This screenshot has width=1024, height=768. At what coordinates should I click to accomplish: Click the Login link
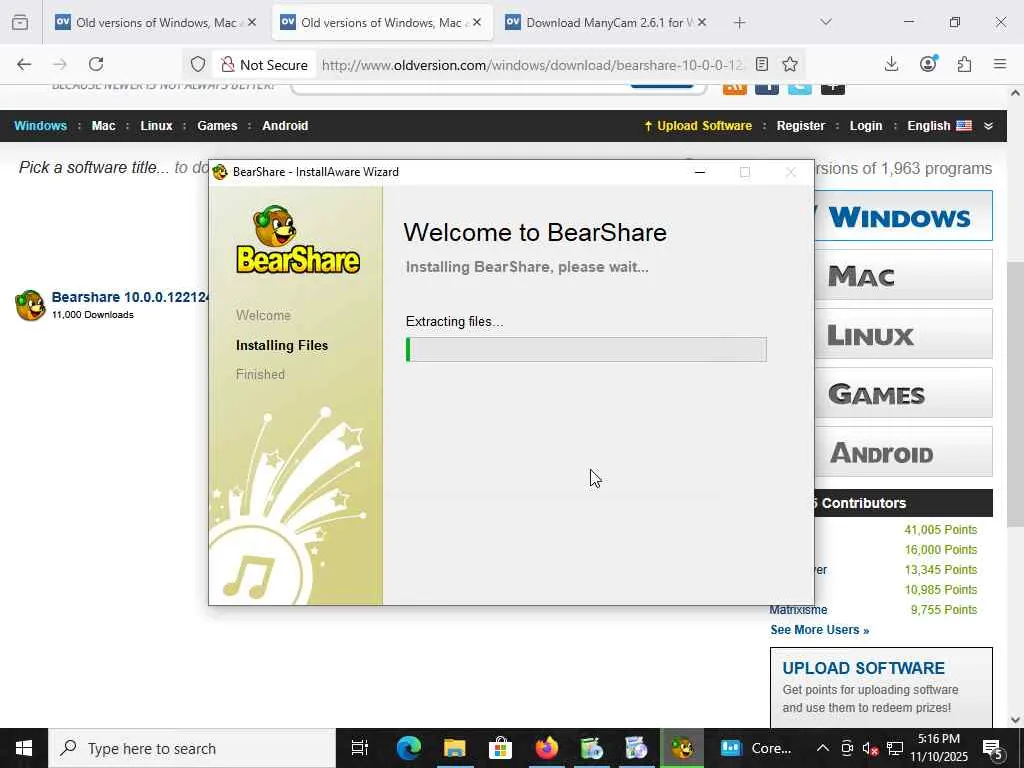pos(866,125)
